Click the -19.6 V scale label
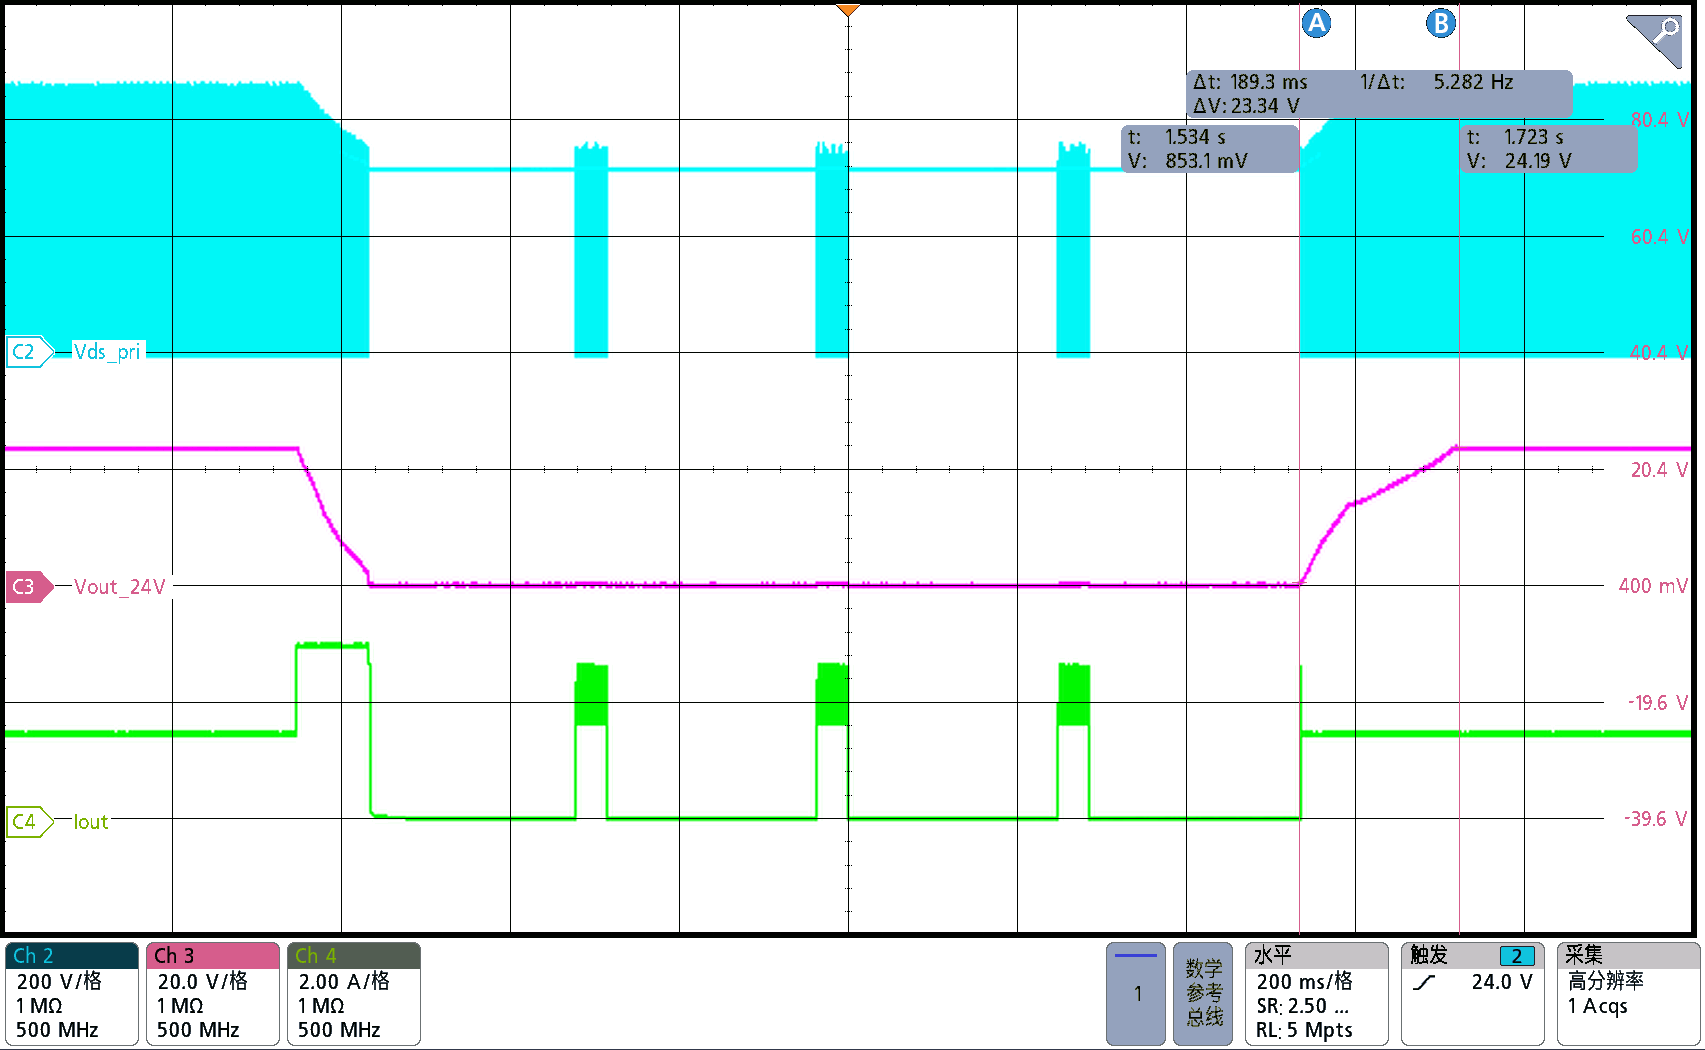Viewport: 1705px width, 1050px height. click(1657, 703)
